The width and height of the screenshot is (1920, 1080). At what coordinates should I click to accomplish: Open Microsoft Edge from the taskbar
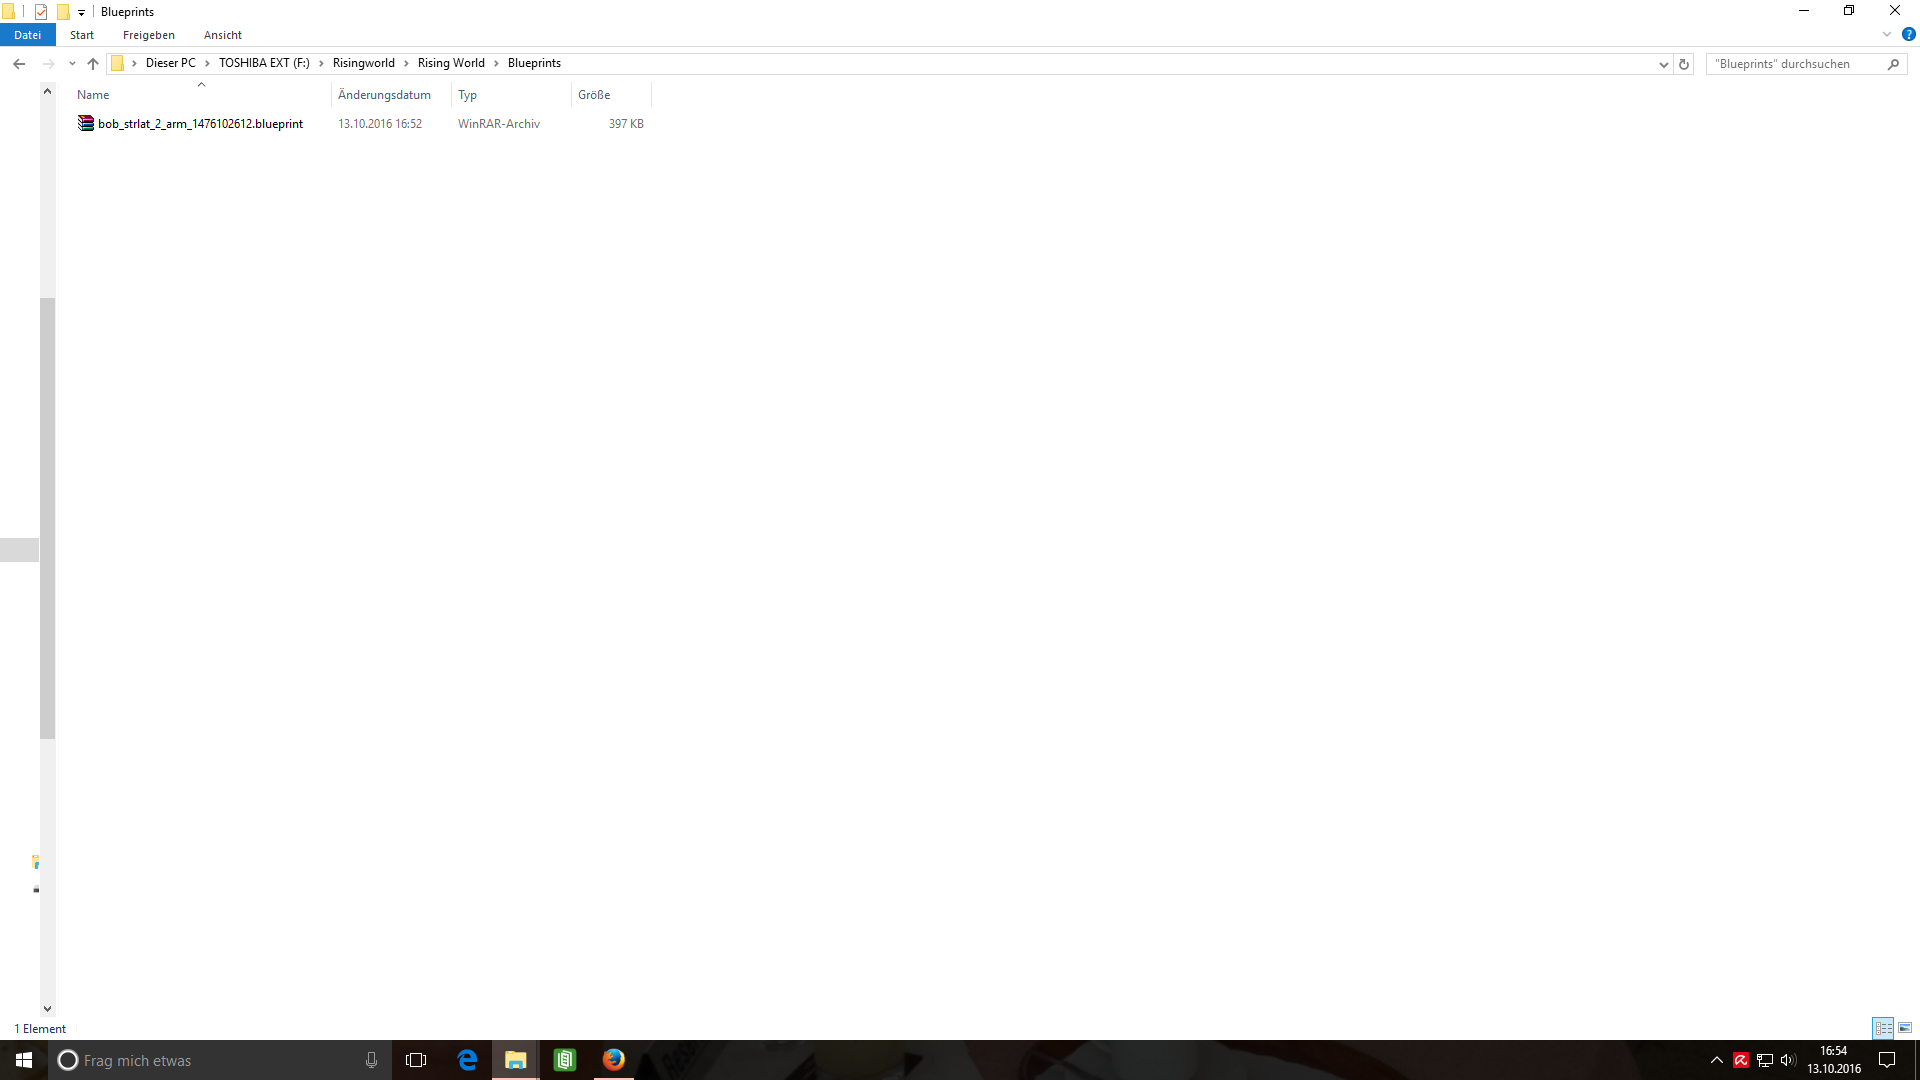click(x=467, y=1060)
